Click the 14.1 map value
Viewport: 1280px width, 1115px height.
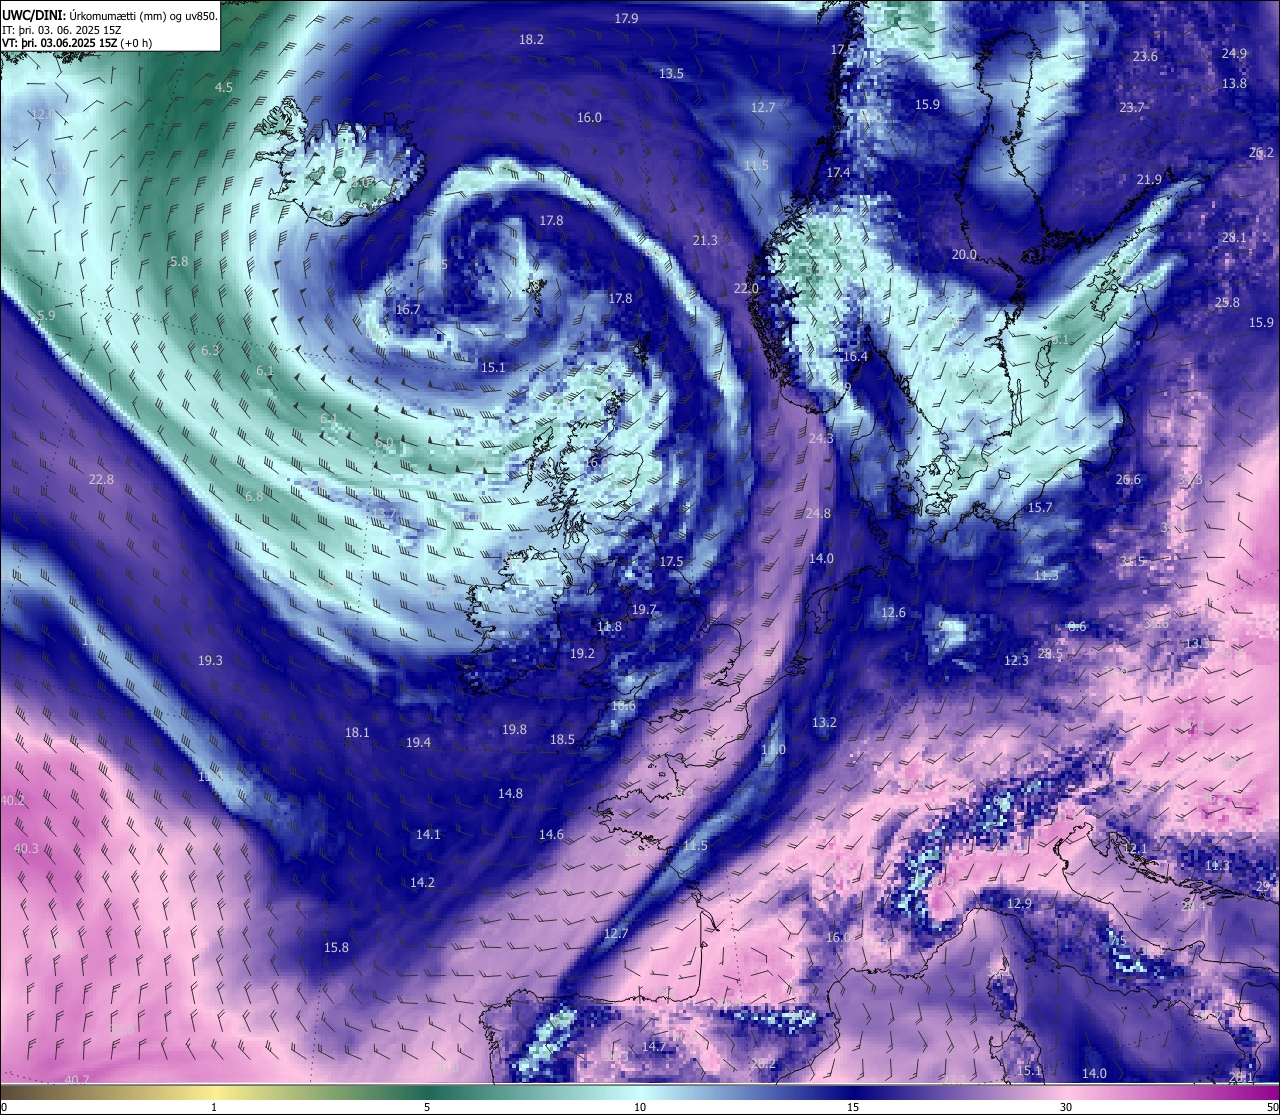point(428,835)
